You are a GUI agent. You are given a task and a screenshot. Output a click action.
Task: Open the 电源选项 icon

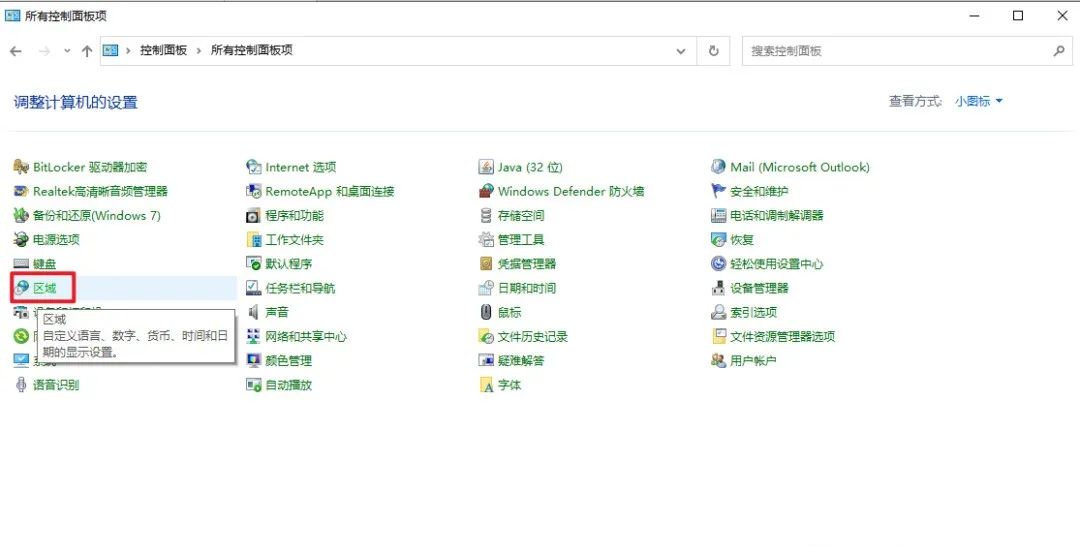point(21,240)
